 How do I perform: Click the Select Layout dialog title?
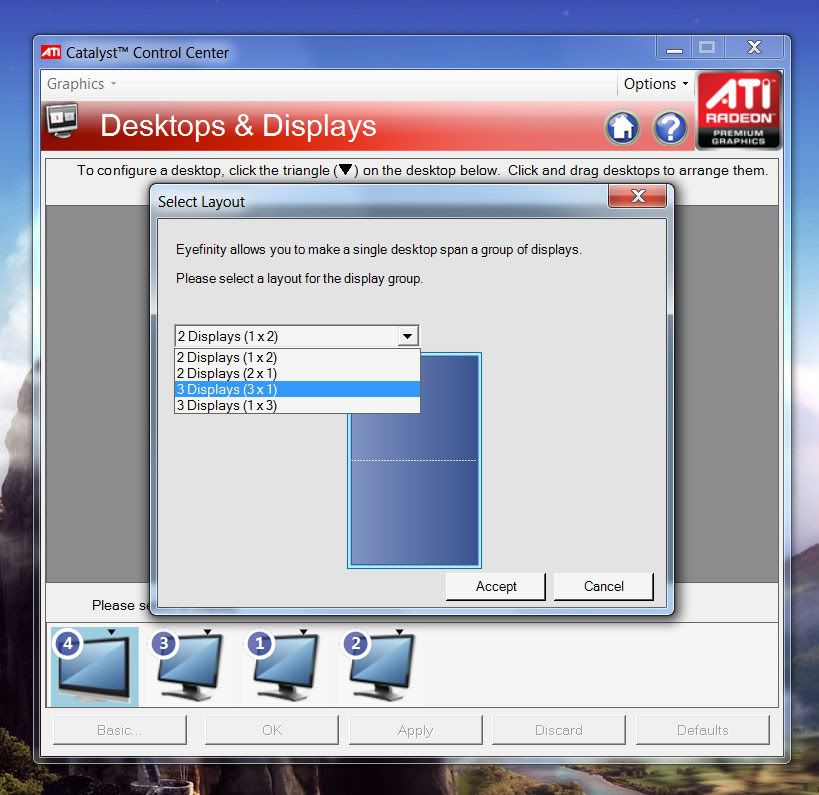pos(201,202)
